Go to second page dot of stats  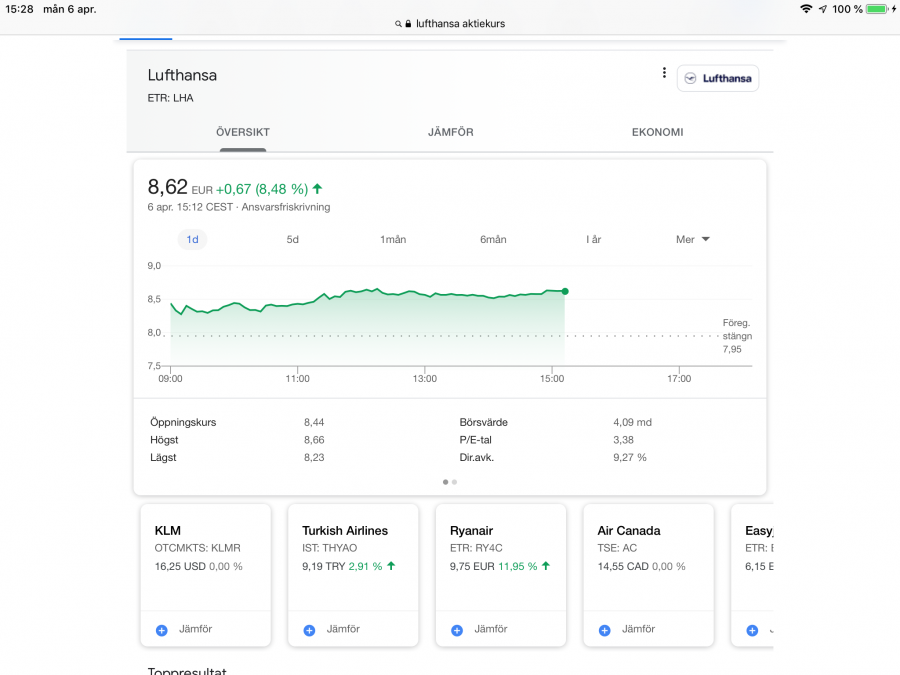click(455, 482)
